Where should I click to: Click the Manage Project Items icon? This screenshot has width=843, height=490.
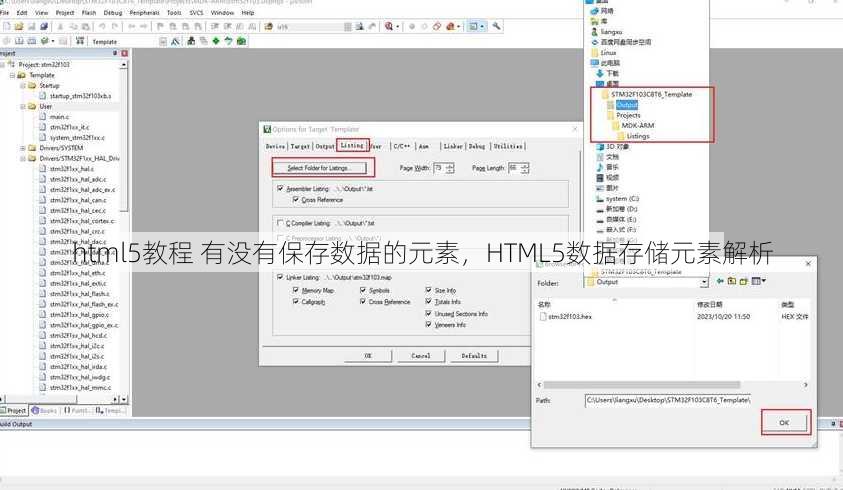(x=191, y=41)
